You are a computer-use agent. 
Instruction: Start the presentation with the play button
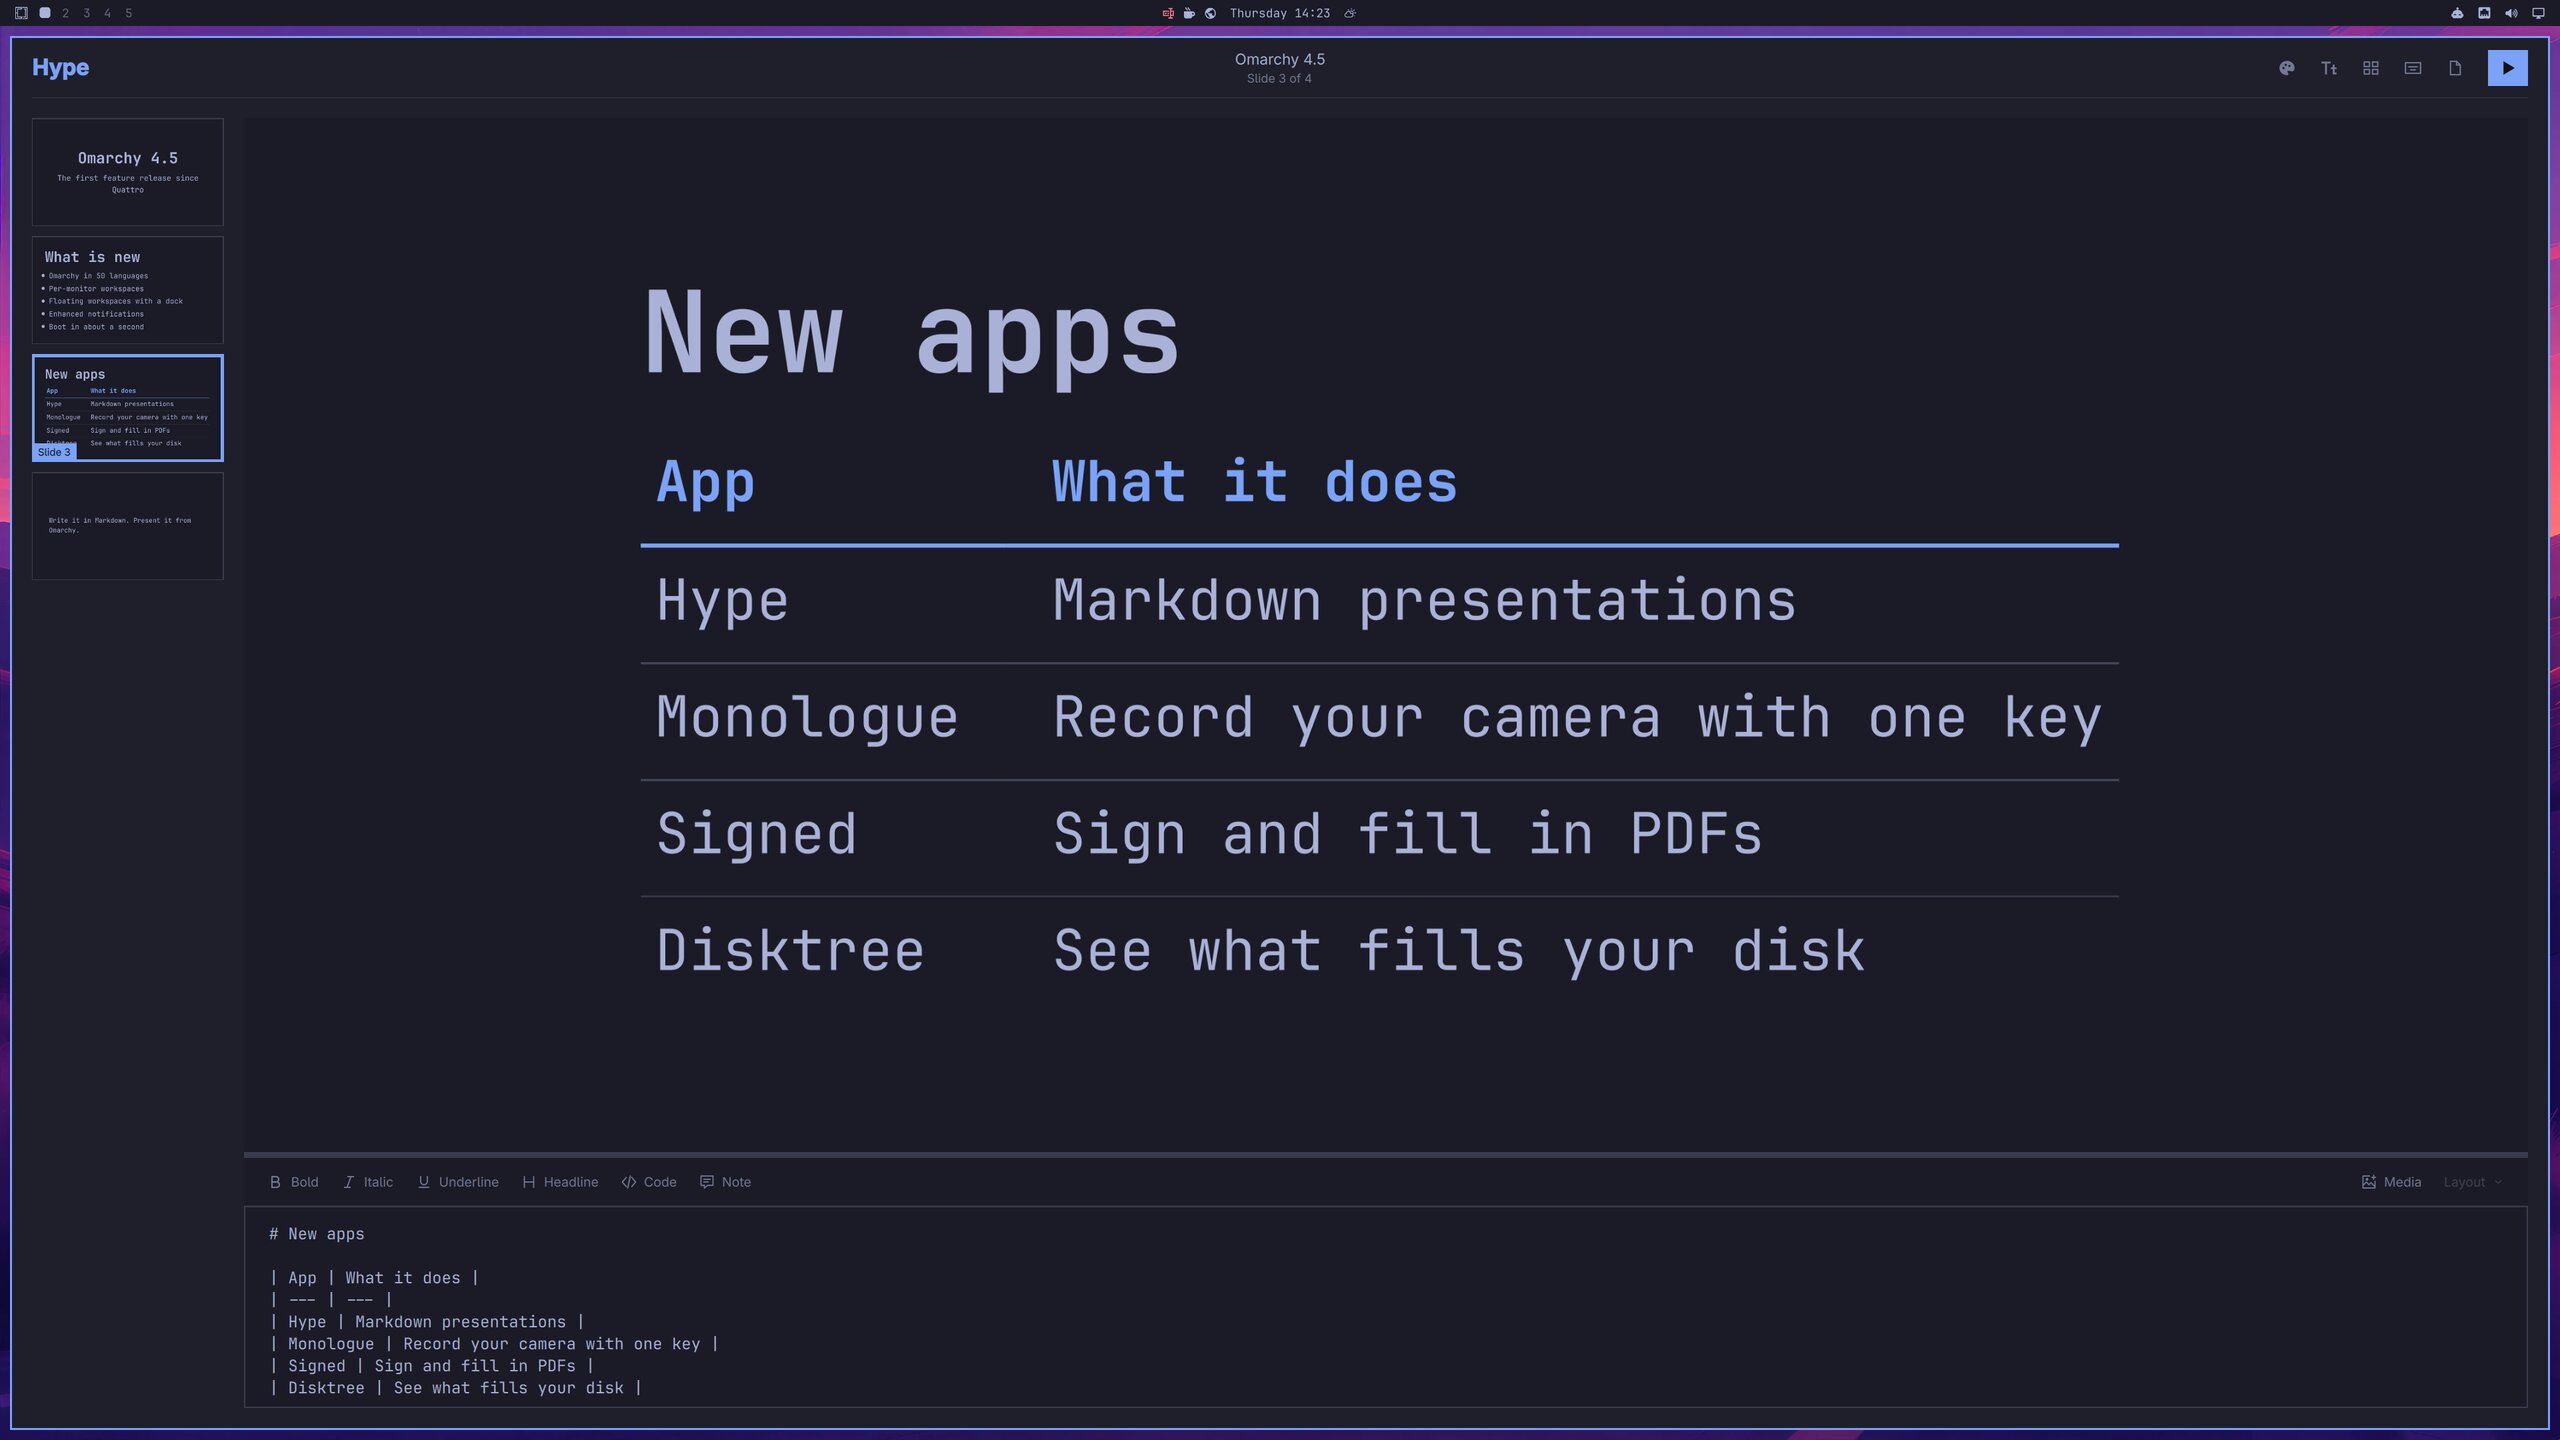(x=2507, y=68)
